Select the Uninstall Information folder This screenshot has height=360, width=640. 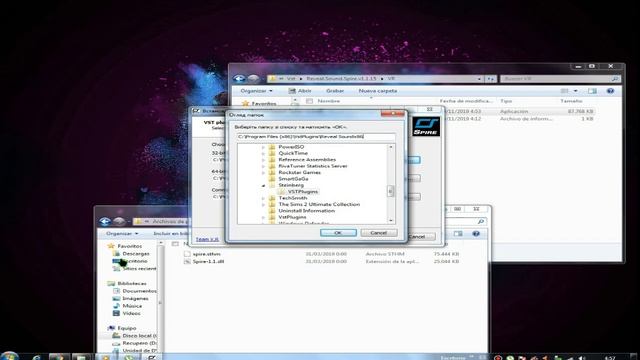point(307,211)
